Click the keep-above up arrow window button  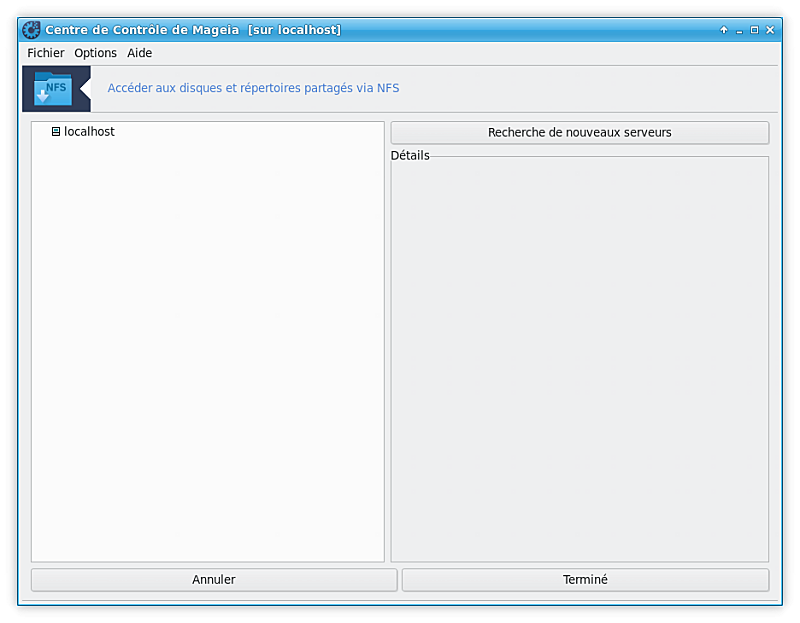click(724, 30)
